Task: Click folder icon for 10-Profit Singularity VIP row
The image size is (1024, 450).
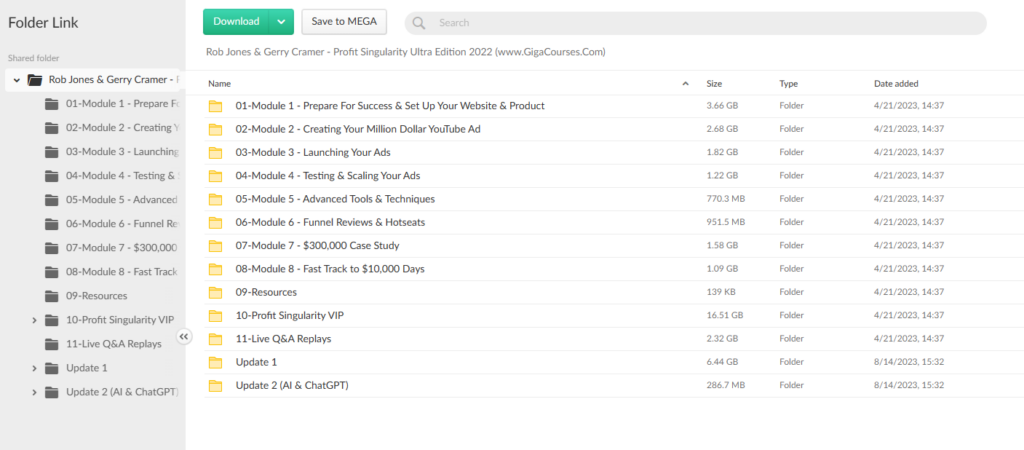Action: [214, 316]
